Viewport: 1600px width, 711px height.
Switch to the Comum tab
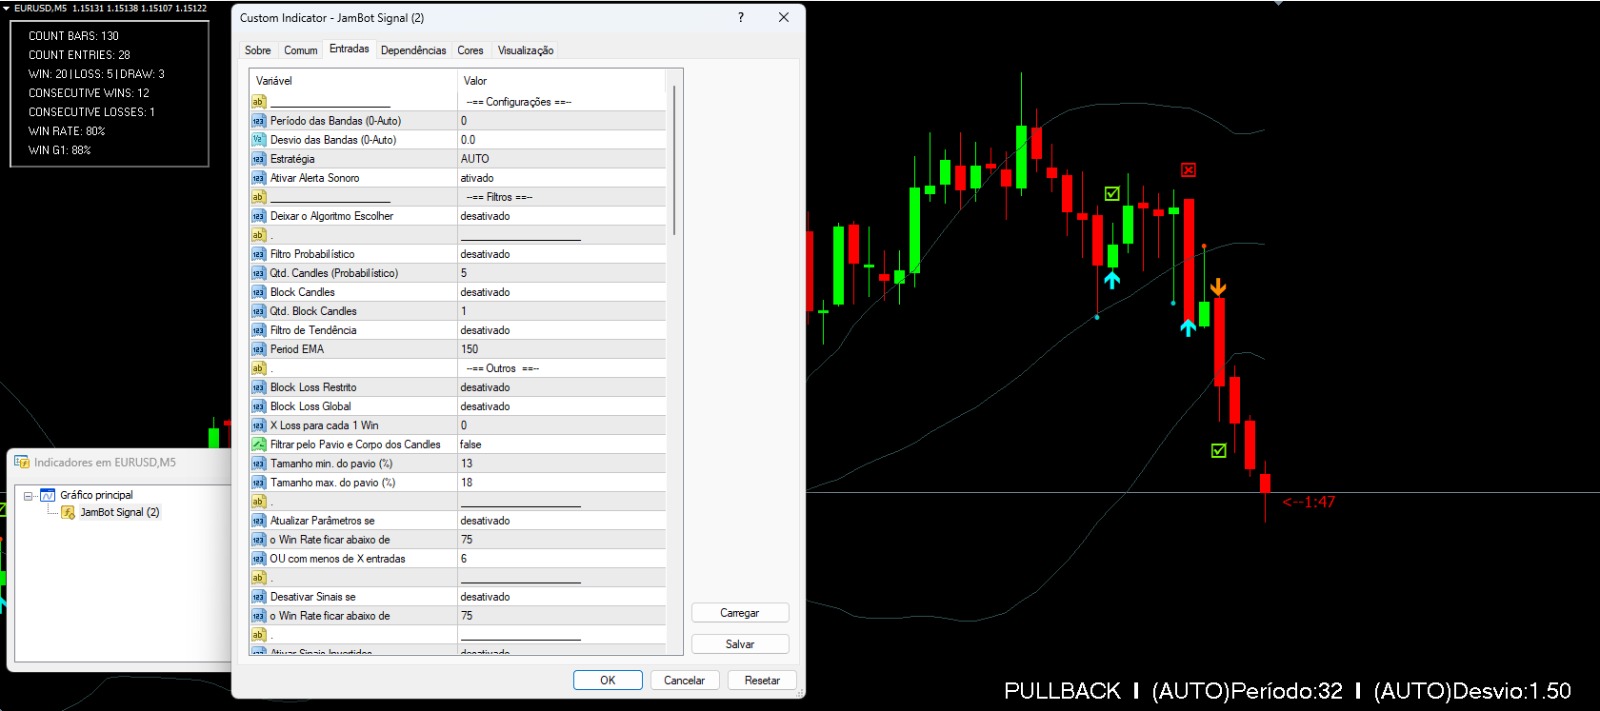click(300, 50)
